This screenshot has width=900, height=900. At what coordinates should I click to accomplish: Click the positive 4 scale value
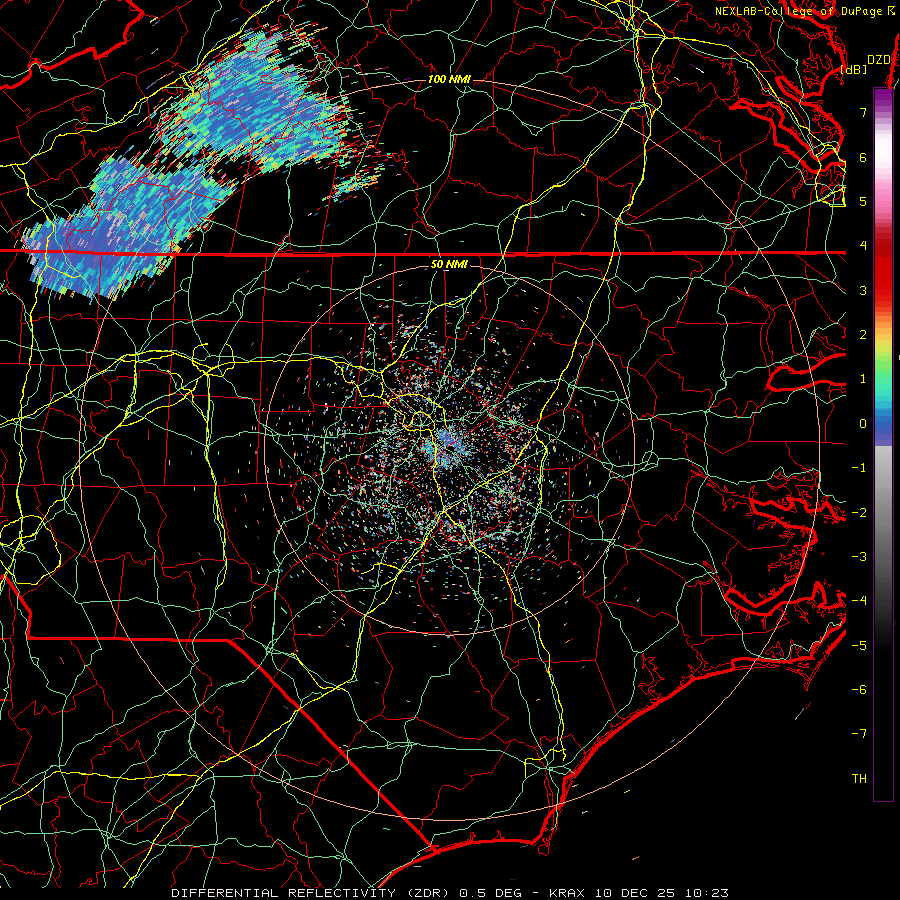[x=863, y=246]
